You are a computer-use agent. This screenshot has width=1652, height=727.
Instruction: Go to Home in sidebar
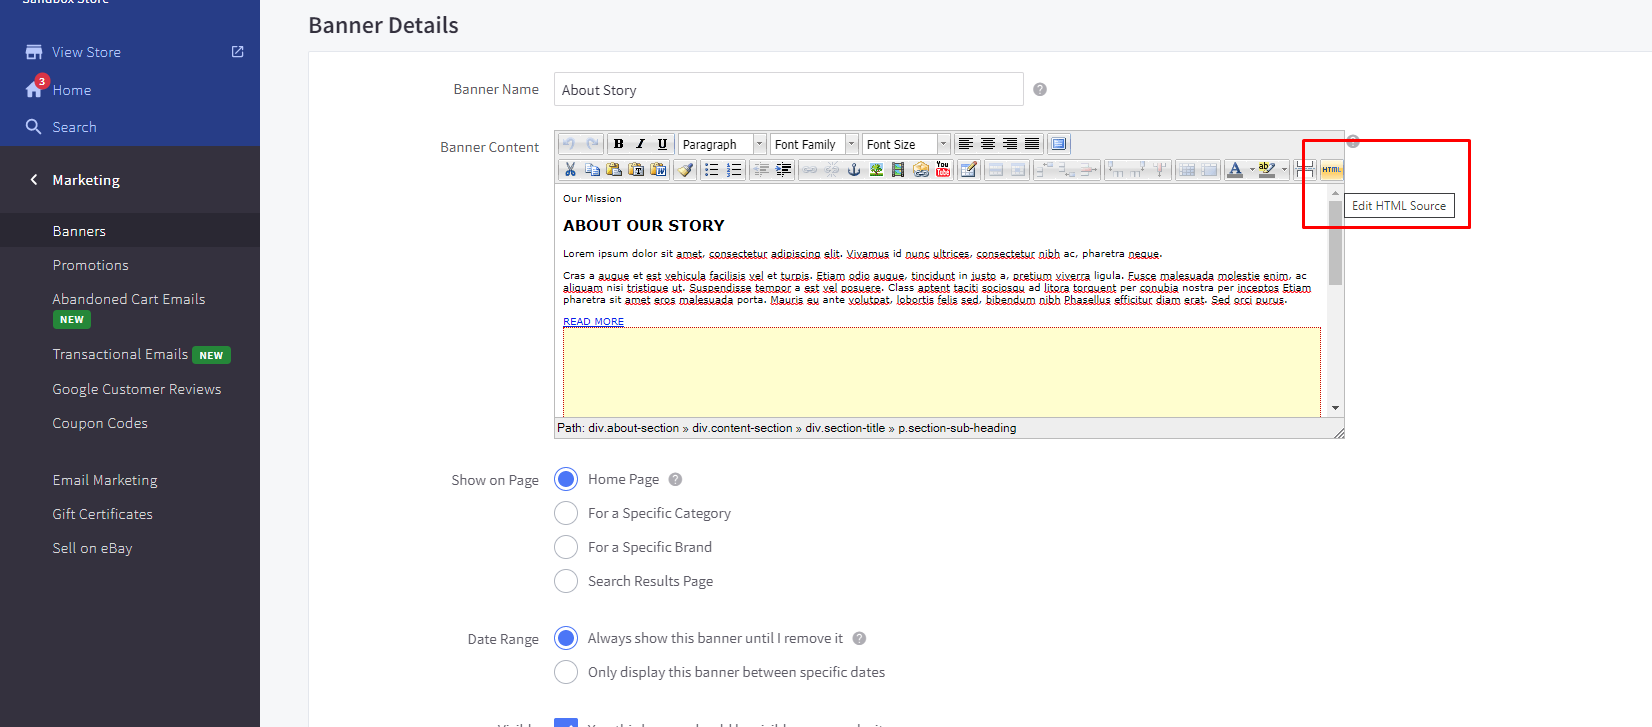pos(72,90)
